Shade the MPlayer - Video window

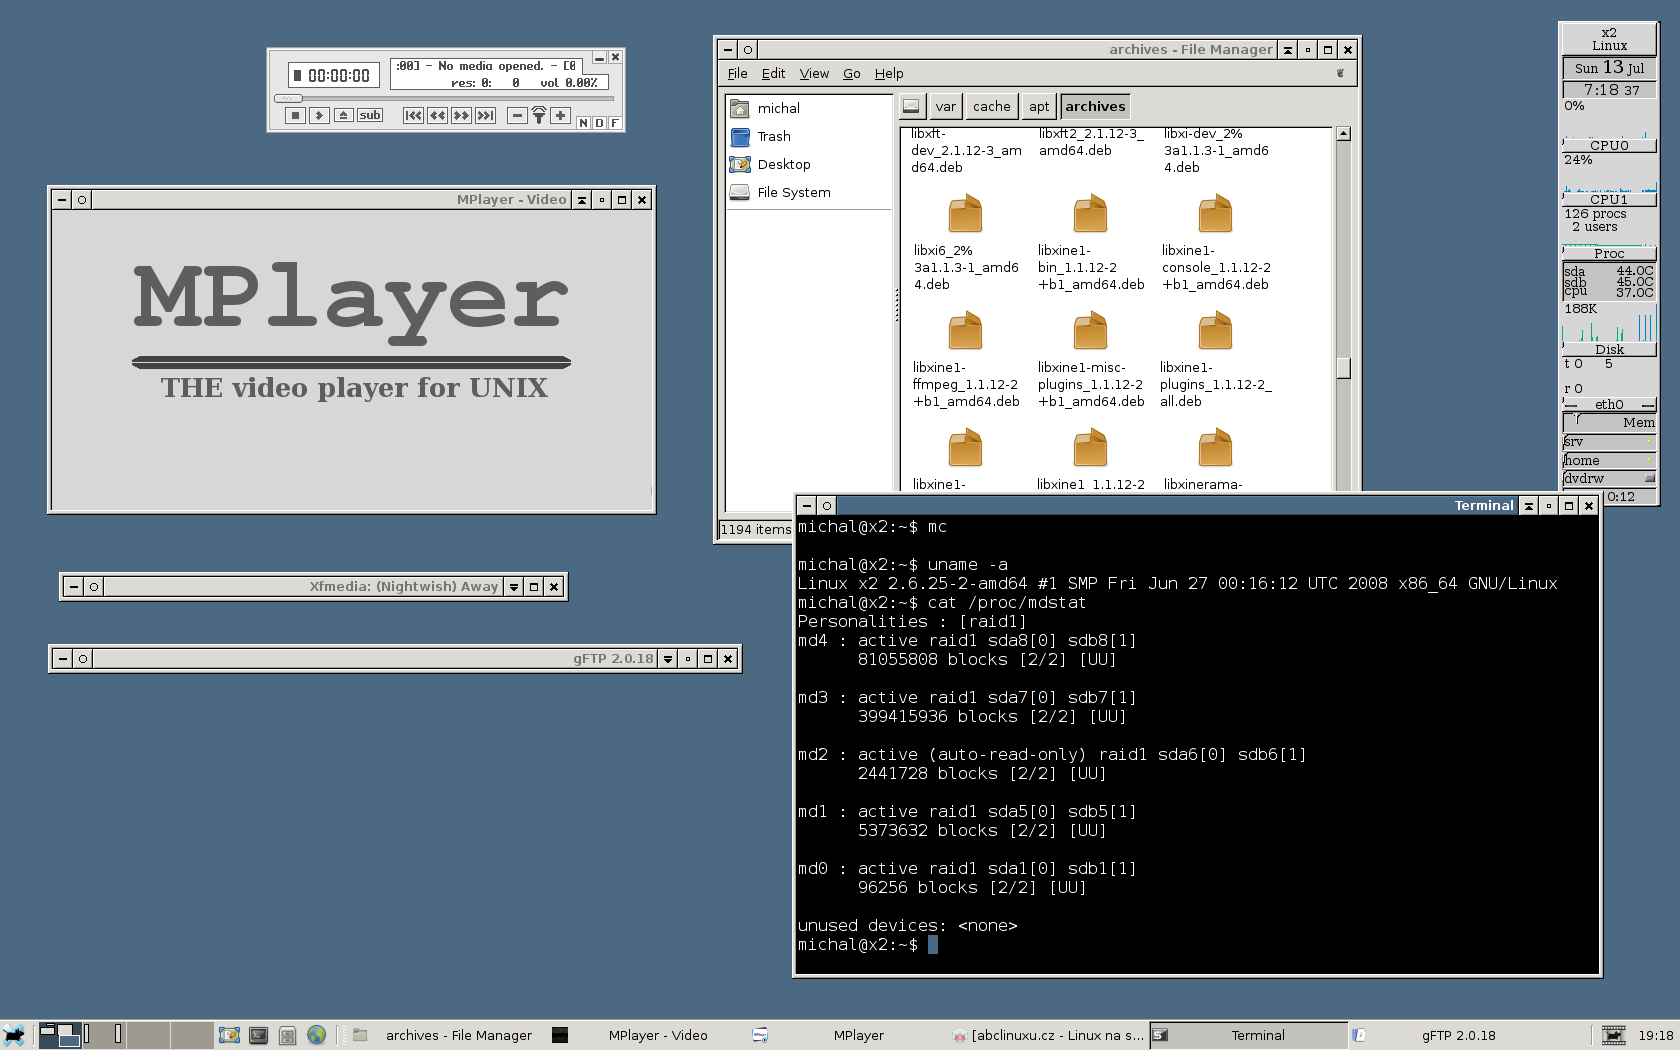coord(582,200)
